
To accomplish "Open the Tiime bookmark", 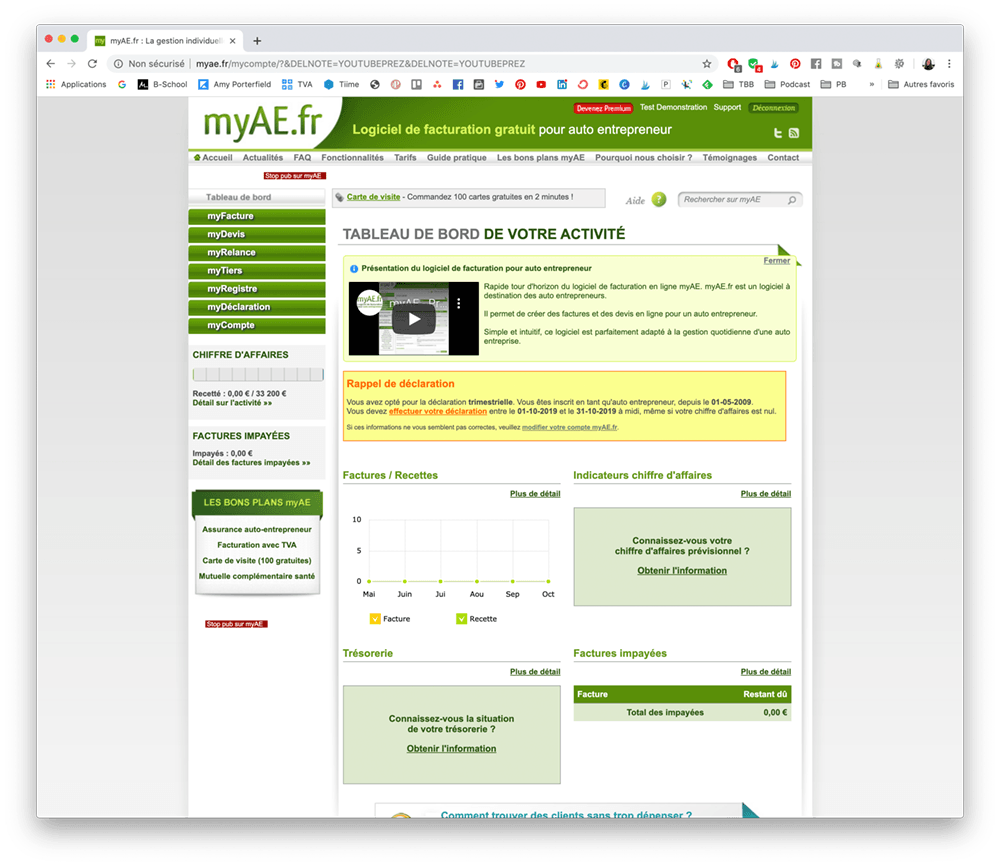I will 341,84.
